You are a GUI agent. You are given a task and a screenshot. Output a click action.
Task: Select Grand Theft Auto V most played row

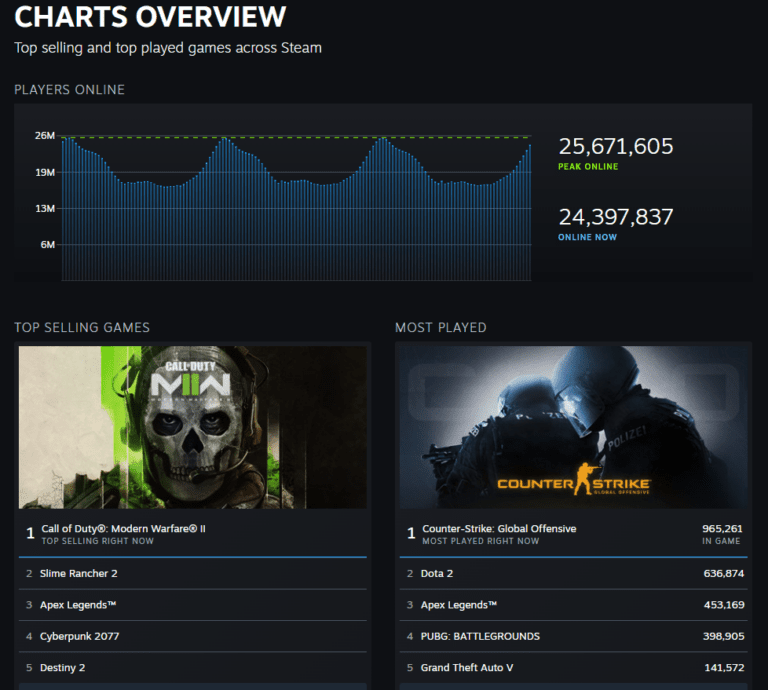pos(574,667)
